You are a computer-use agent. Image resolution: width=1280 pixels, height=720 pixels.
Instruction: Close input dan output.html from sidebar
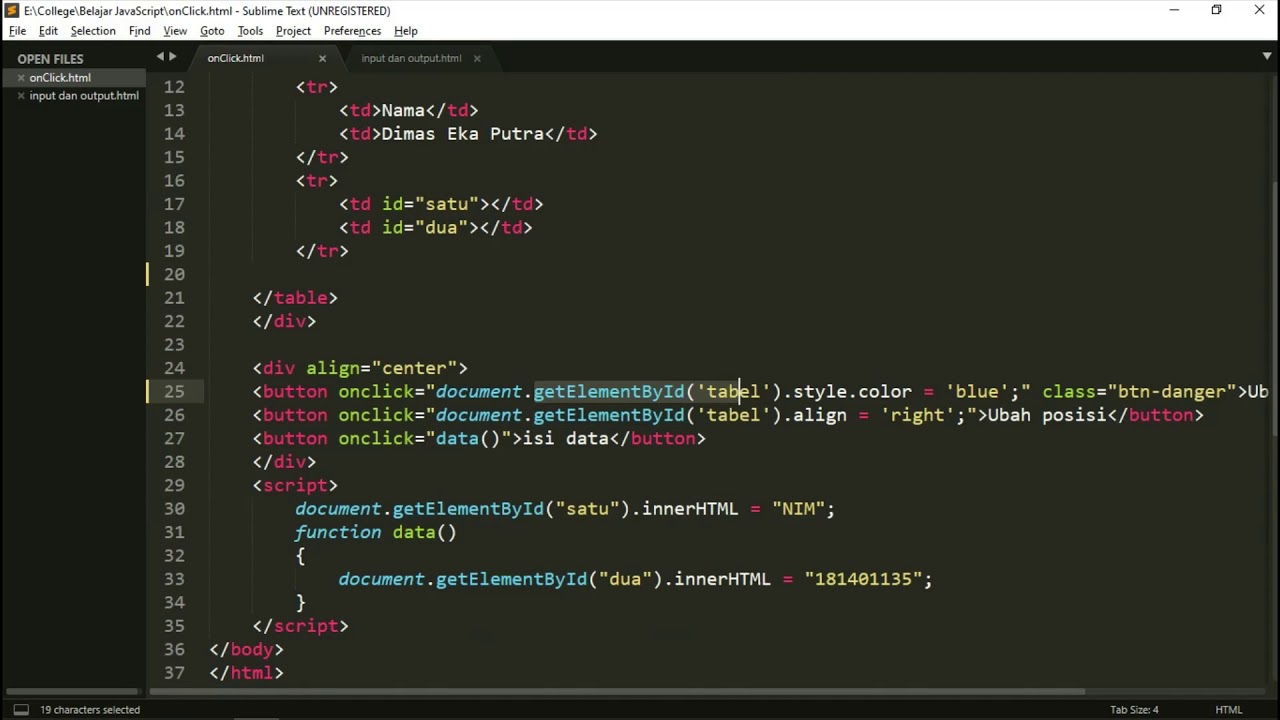pyautogui.click(x=21, y=96)
